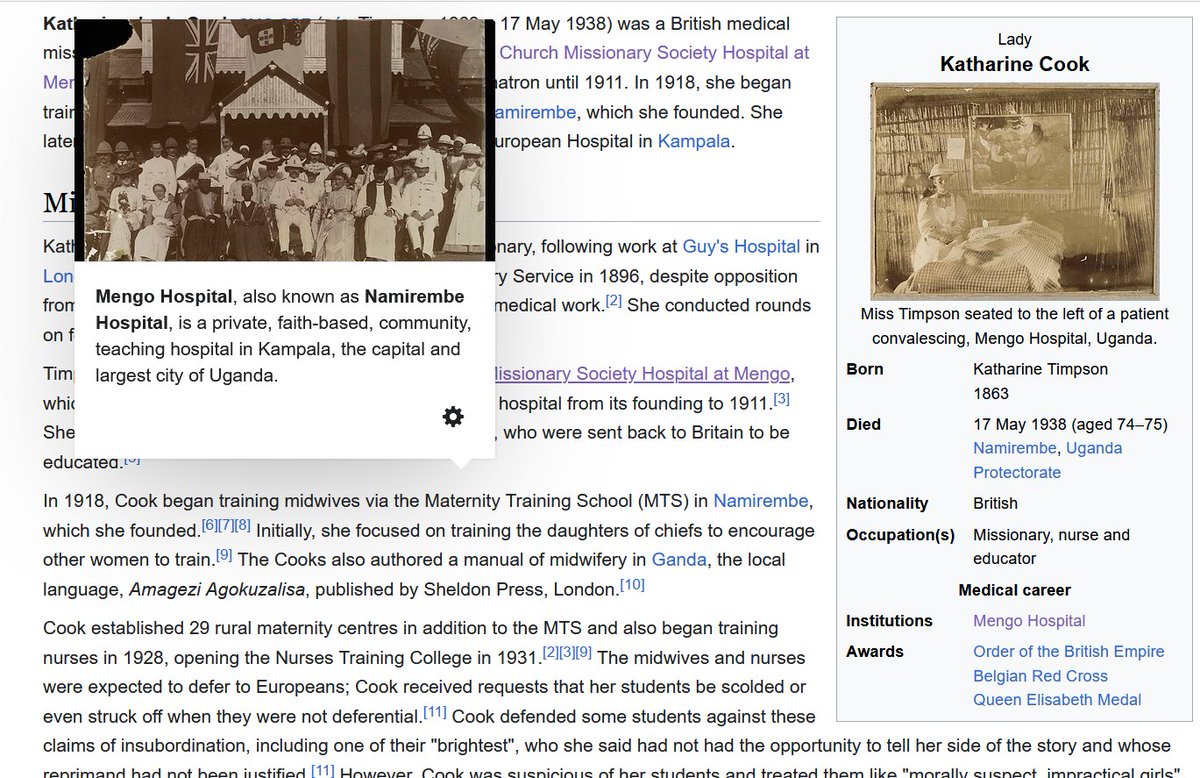Click Born label in infobox
Viewport: 1200px width, 778px height.
point(865,369)
